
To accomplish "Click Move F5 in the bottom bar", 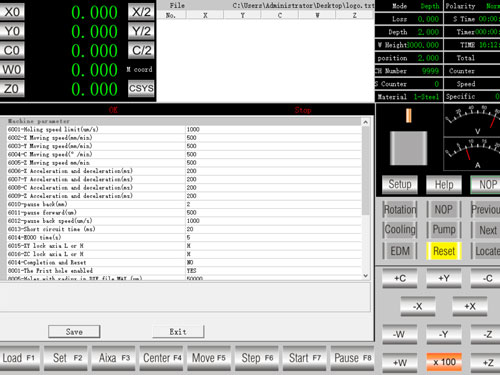I will pyautogui.click(x=209, y=358).
